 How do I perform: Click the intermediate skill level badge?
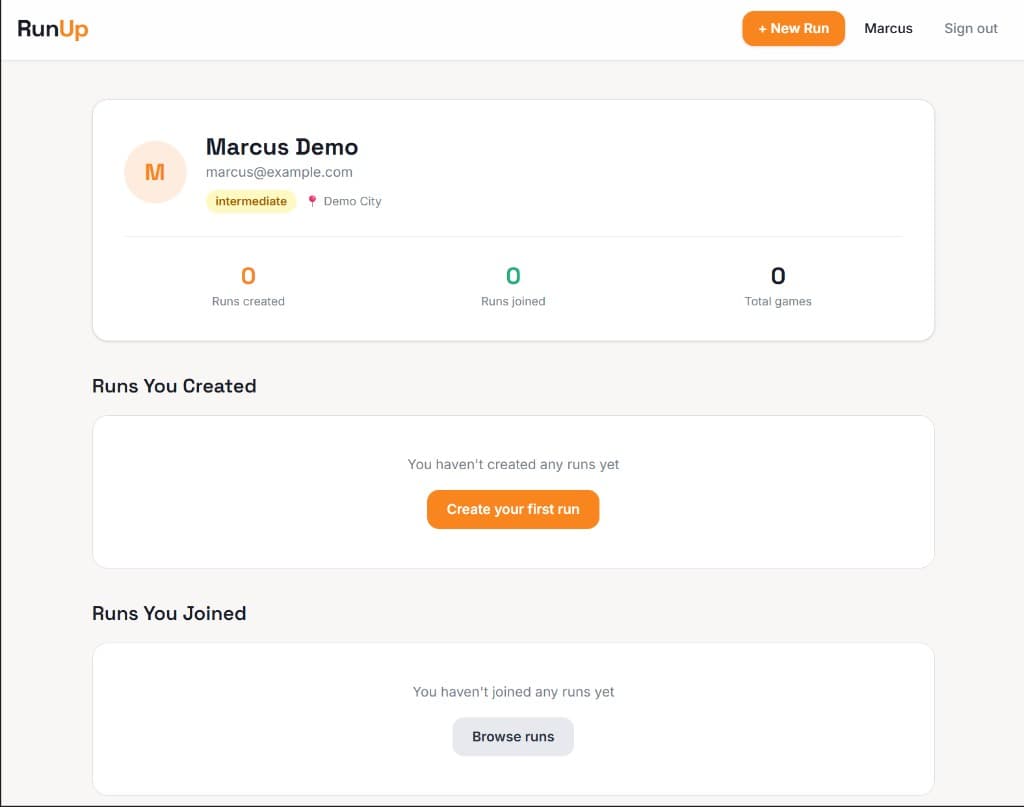click(x=250, y=201)
